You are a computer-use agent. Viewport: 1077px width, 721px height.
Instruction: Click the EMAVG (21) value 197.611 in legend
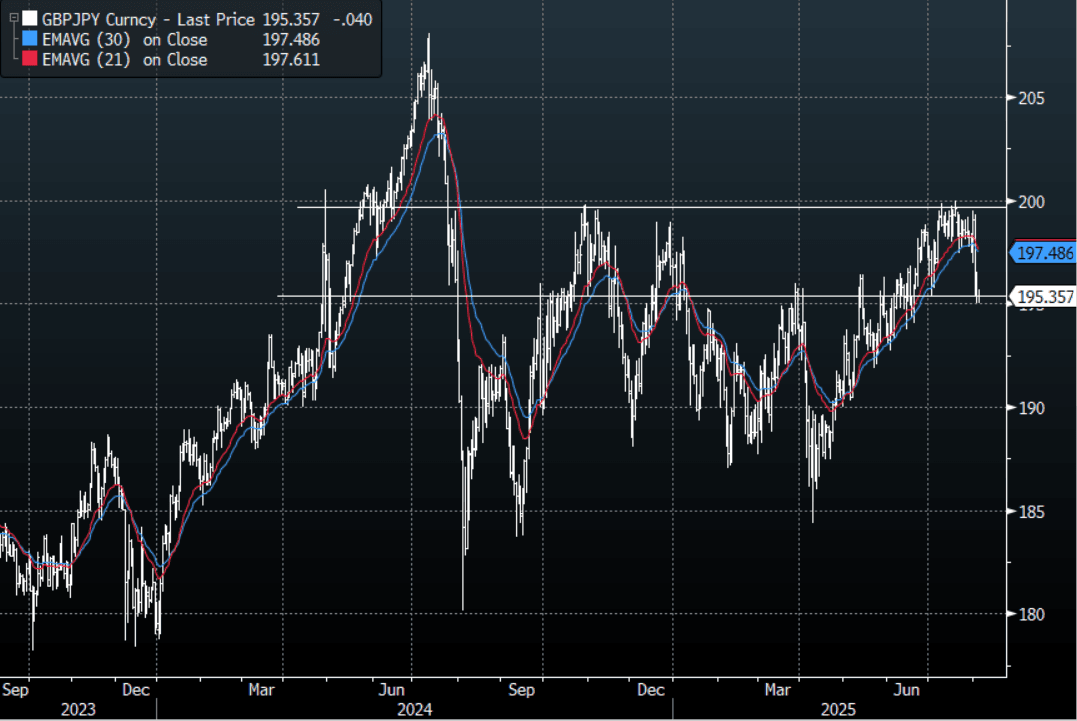288,60
